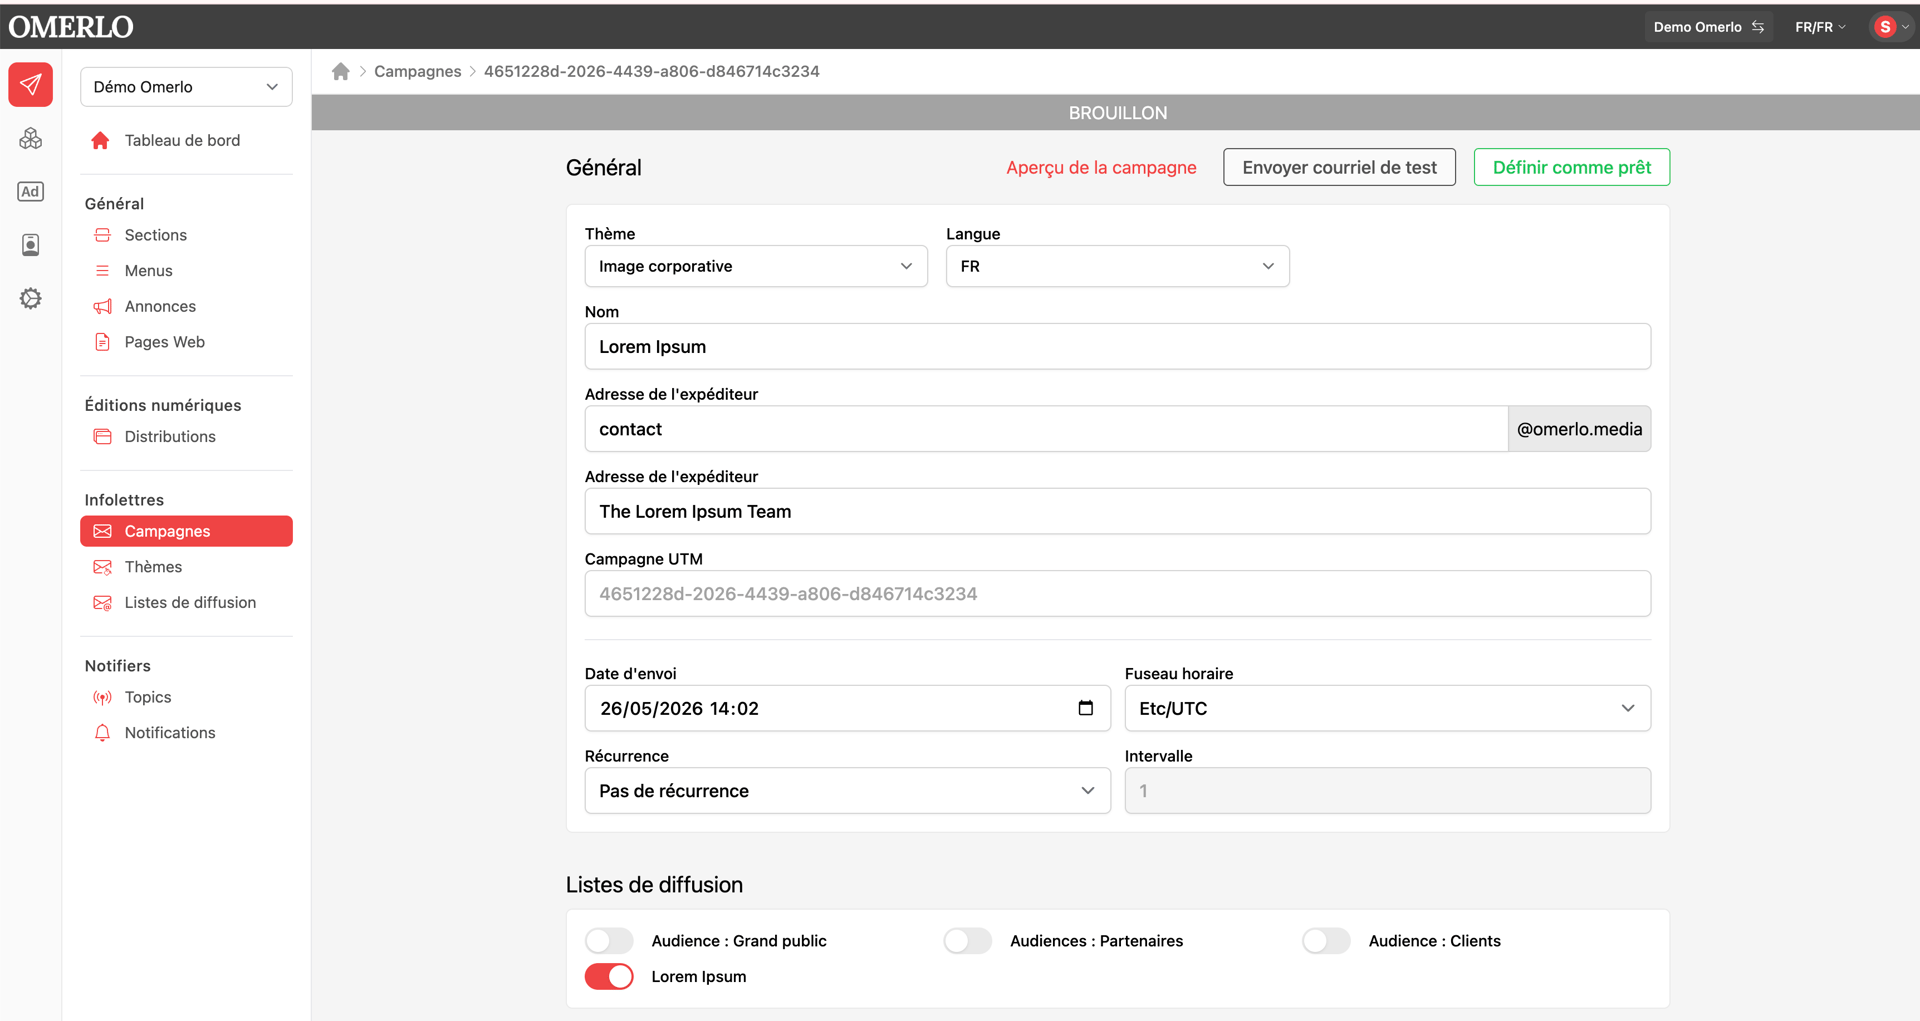The height and width of the screenshot is (1021, 1920).
Task: Open the Récurrence dropdown
Action: (848, 791)
